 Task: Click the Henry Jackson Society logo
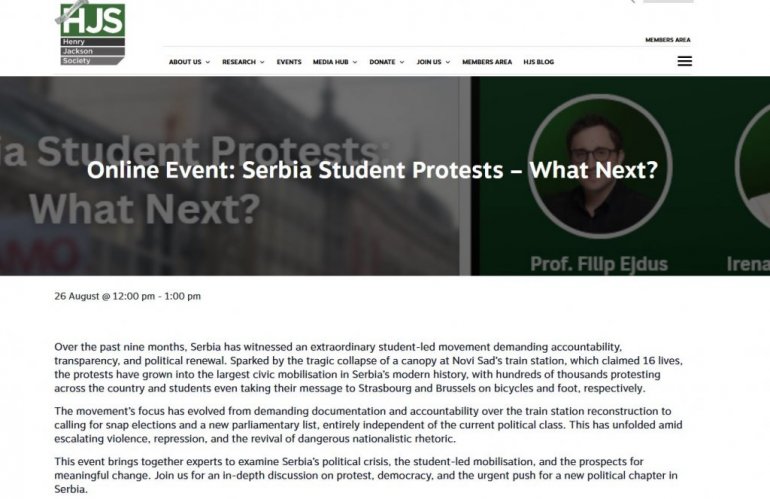[x=92, y=32]
